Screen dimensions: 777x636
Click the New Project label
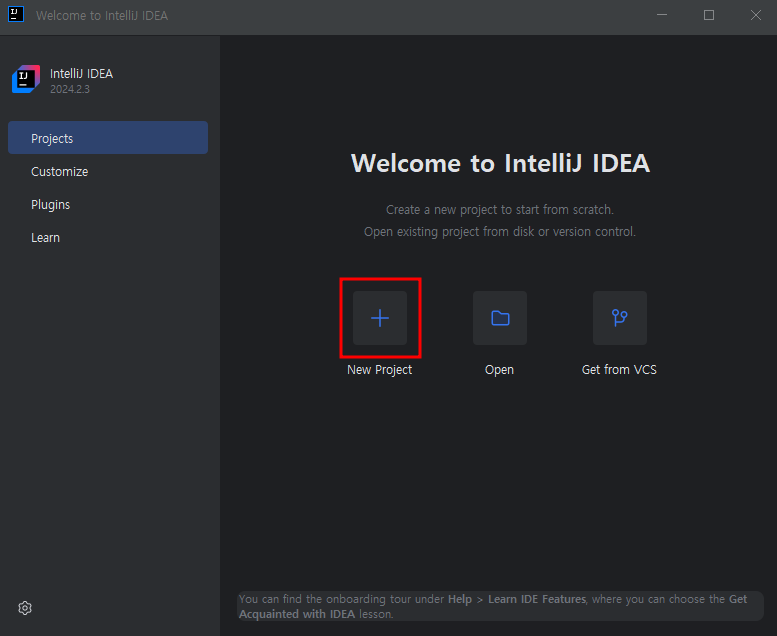[x=380, y=370]
